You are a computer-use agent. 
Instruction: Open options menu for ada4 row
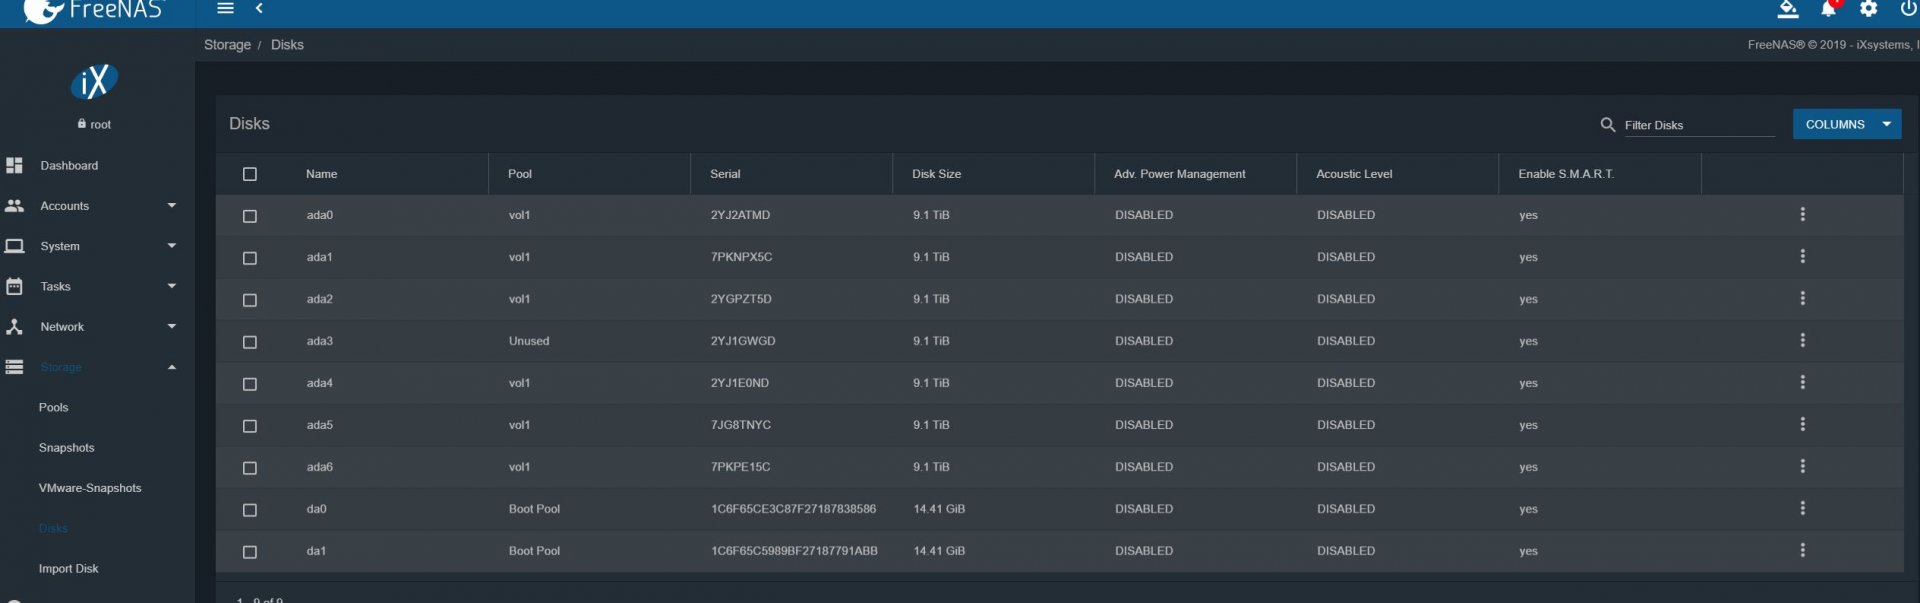pos(1802,383)
